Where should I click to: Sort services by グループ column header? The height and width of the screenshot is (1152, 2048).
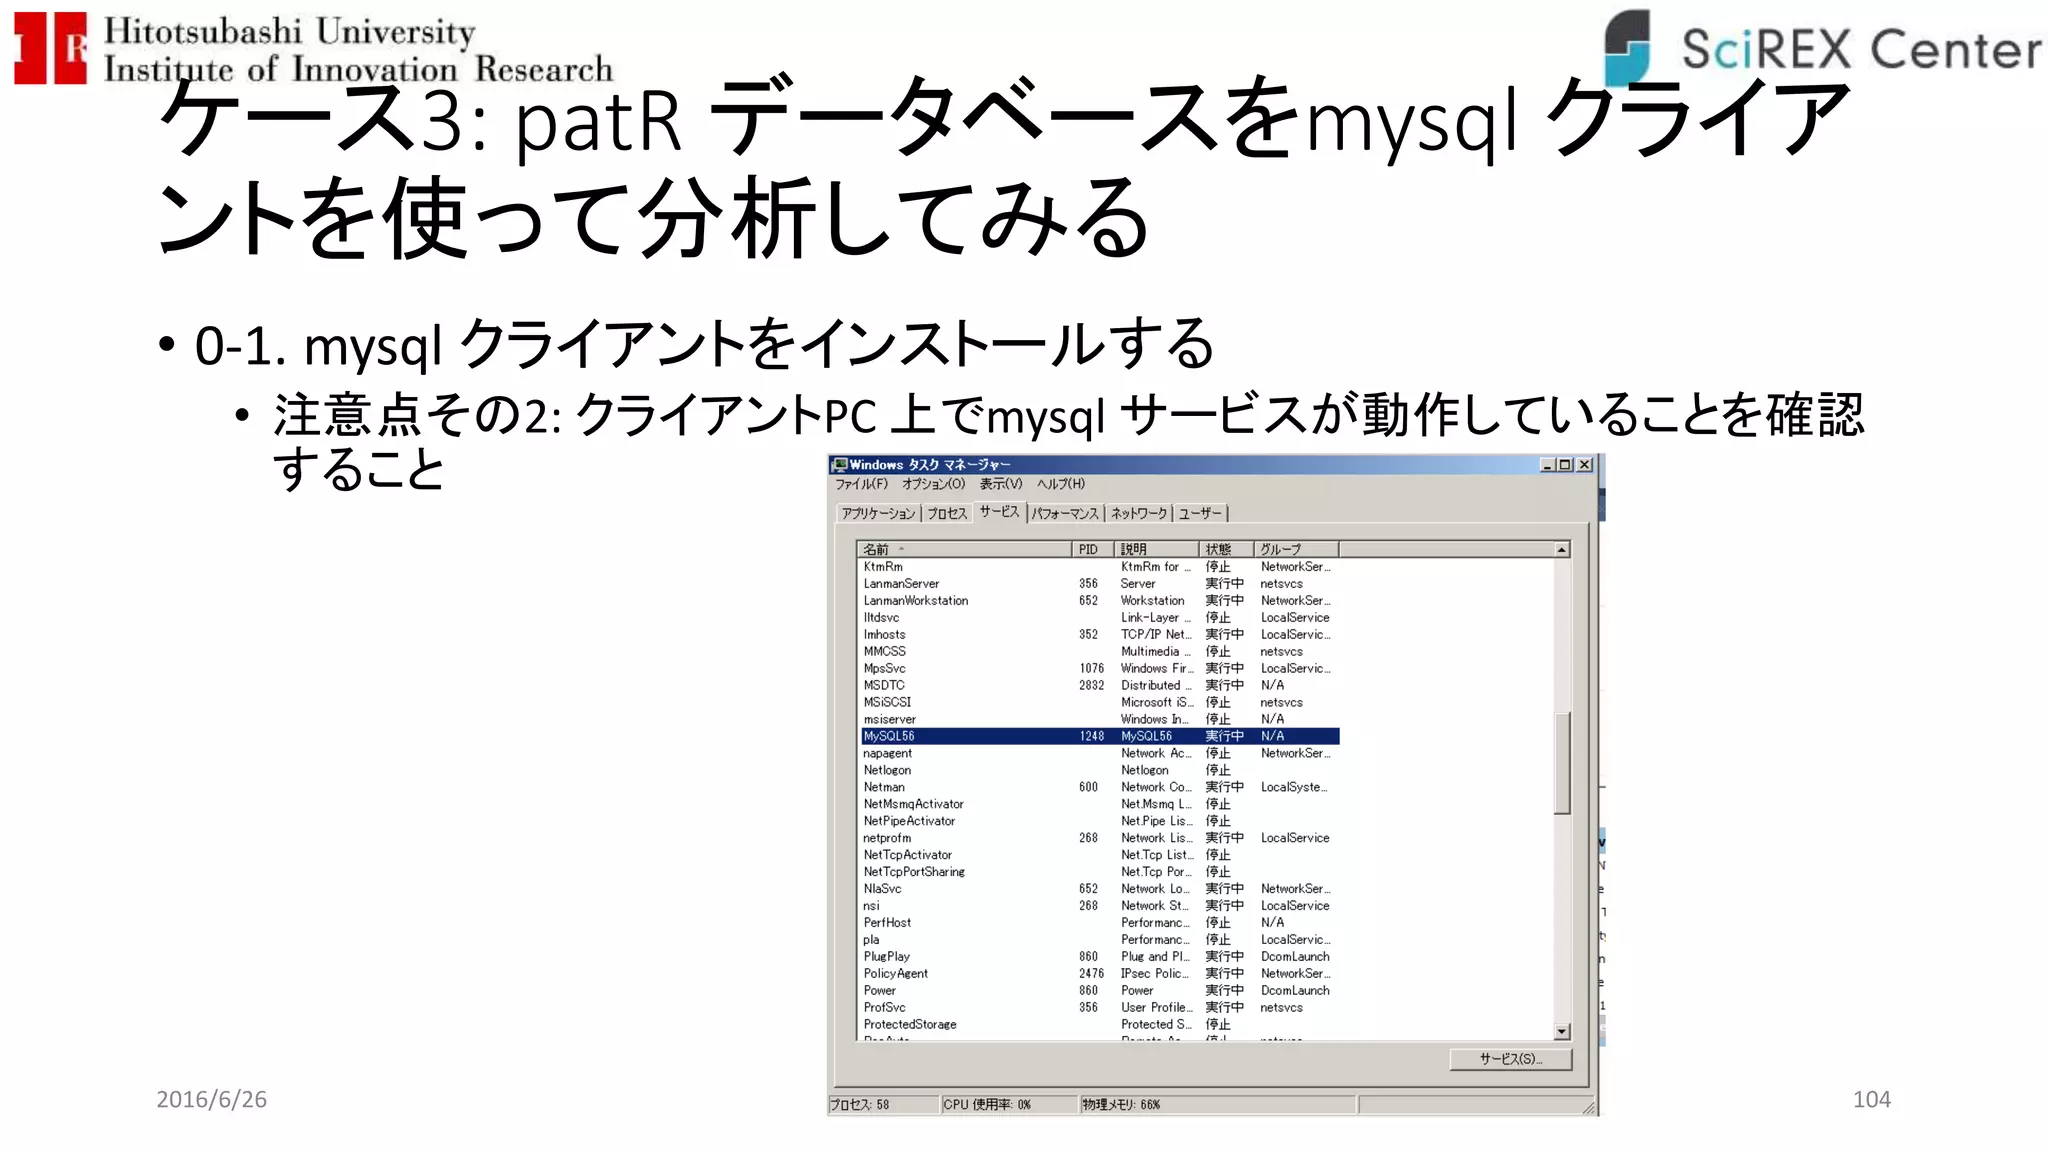[1296, 549]
